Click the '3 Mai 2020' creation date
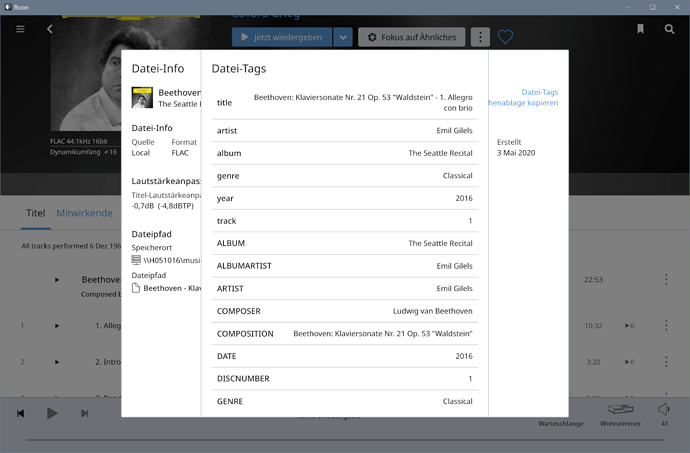This screenshot has height=453, width=690. (516, 153)
